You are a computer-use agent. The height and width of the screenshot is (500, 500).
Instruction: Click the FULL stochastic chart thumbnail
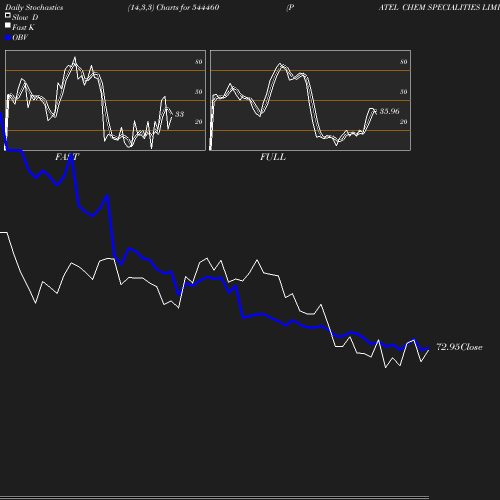[x=310, y=100]
